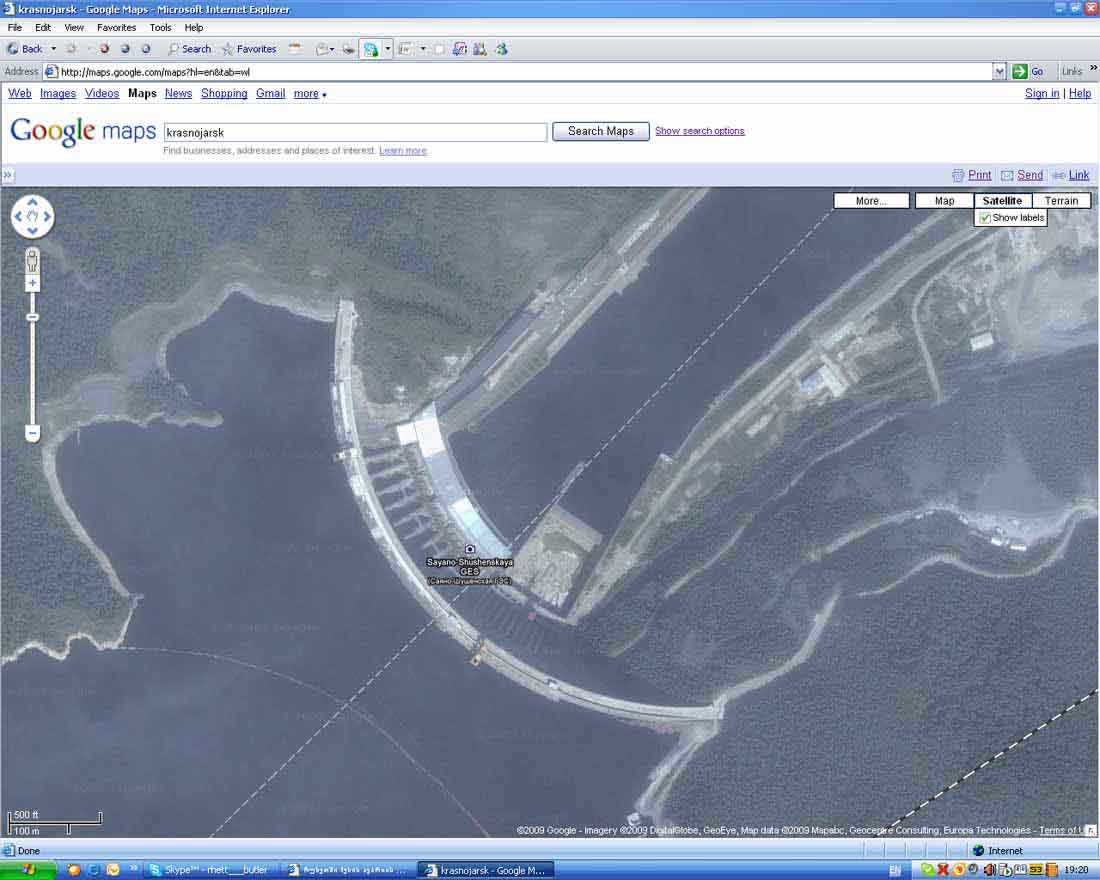Image resolution: width=1100 pixels, height=880 pixels.
Task: Click the Street View pegman icon
Action: [x=32, y=260]
